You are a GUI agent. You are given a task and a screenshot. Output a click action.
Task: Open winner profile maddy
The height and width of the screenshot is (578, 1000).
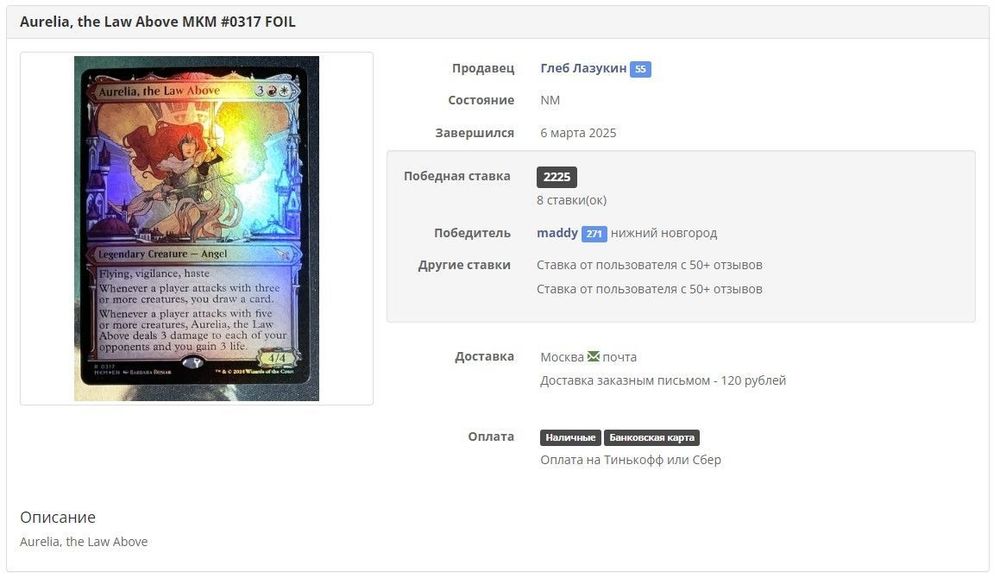tap(557, 233)
